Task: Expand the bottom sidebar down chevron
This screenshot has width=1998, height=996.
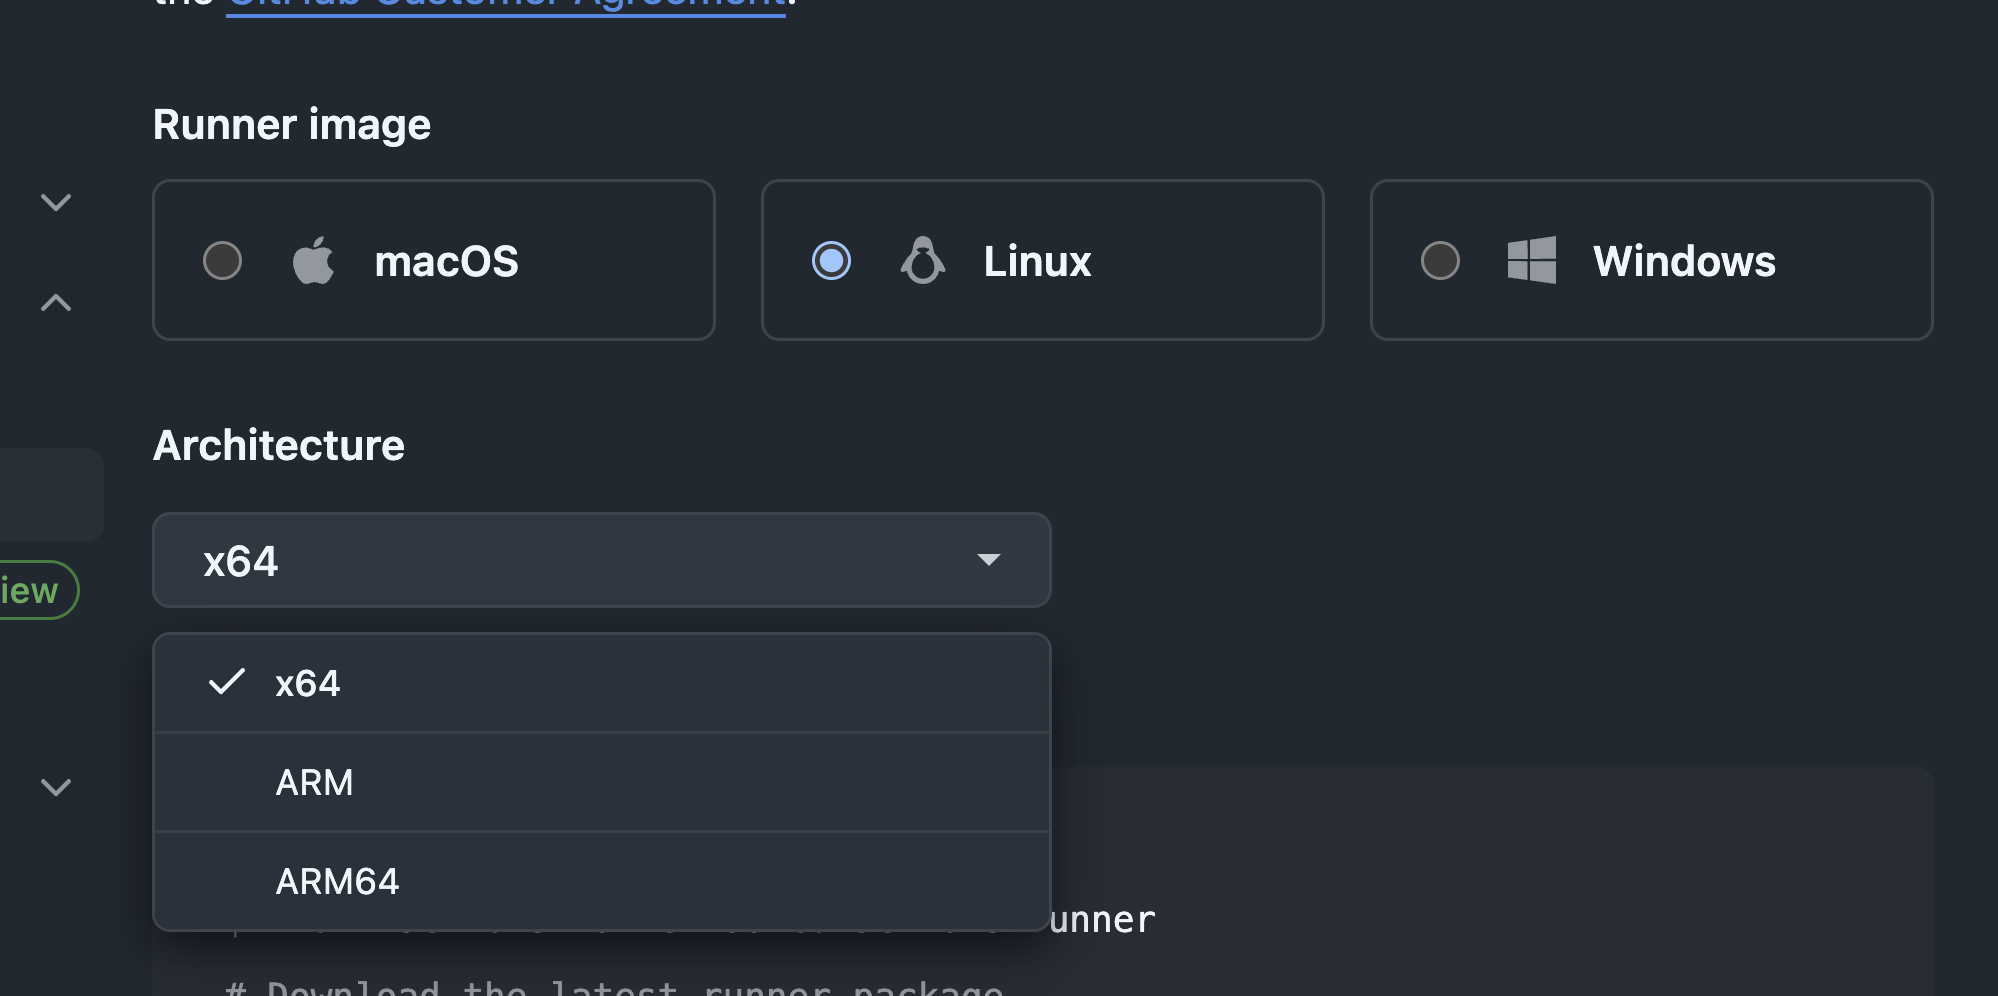Action: (56, 787)
